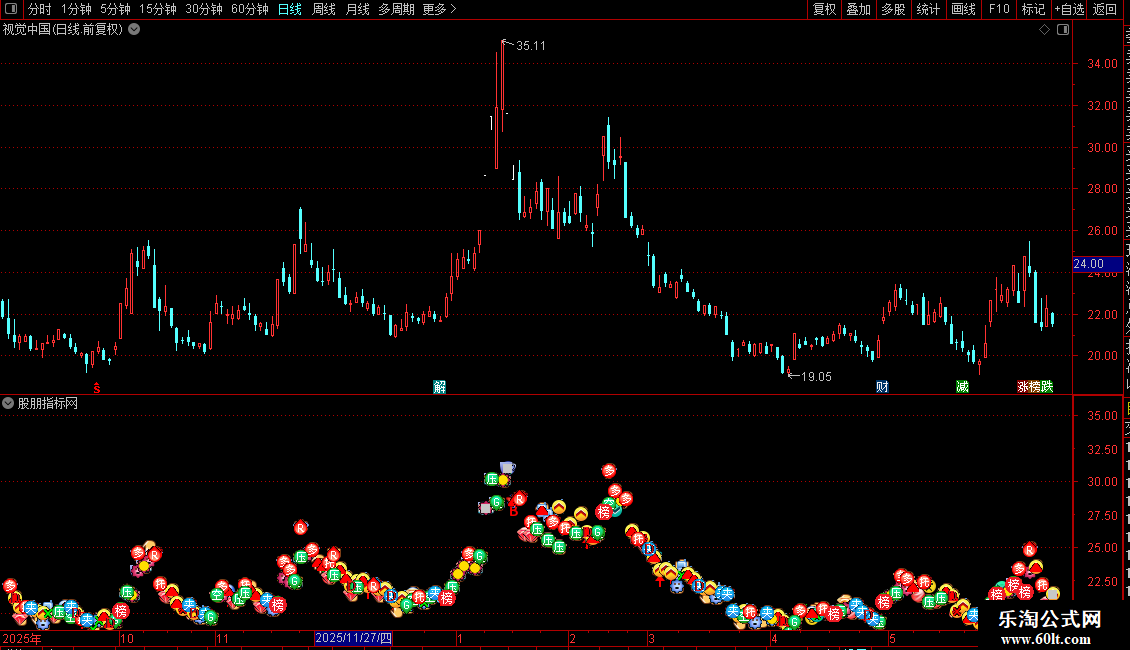Select the 日线 daily chart tab

[x=290, y=9]
